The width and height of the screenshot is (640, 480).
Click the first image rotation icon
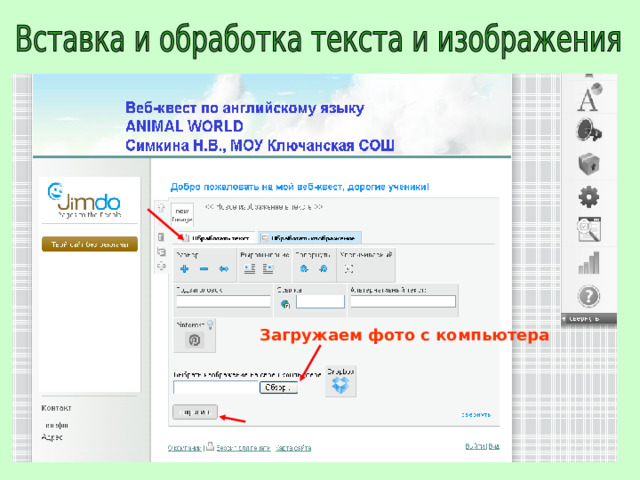click(304, 269)
